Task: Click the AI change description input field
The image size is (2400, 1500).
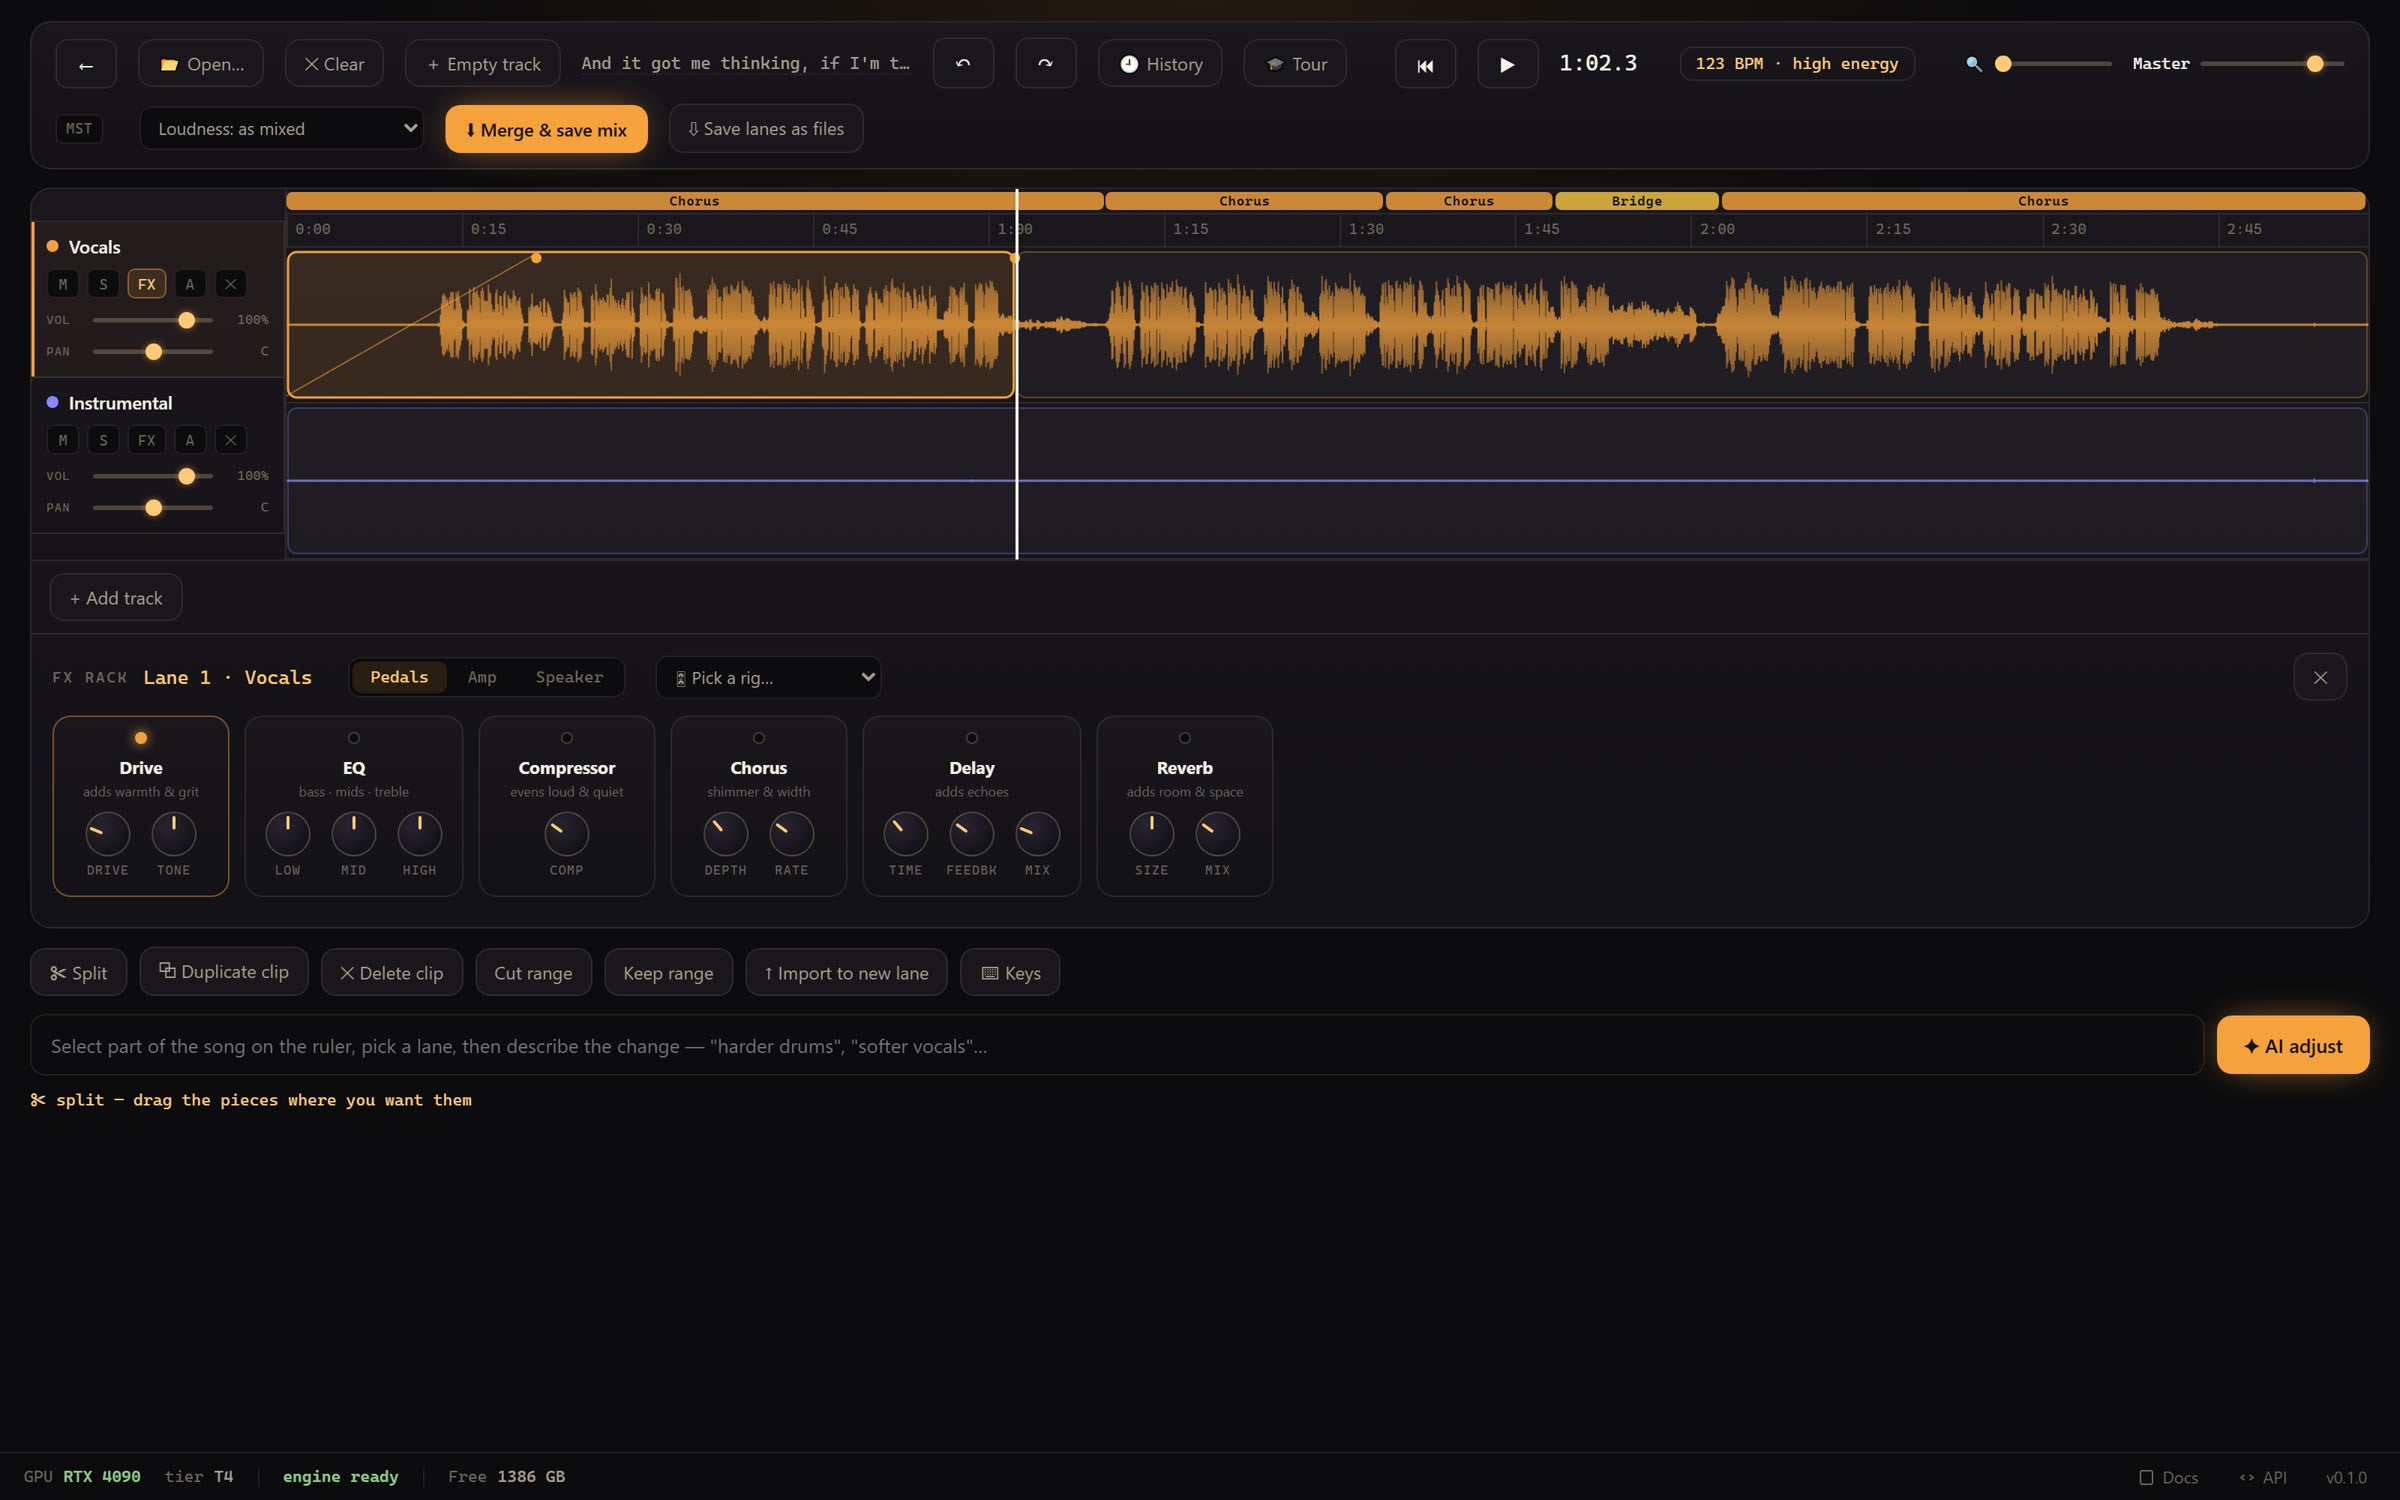Action: [x=1117, y=1045]
